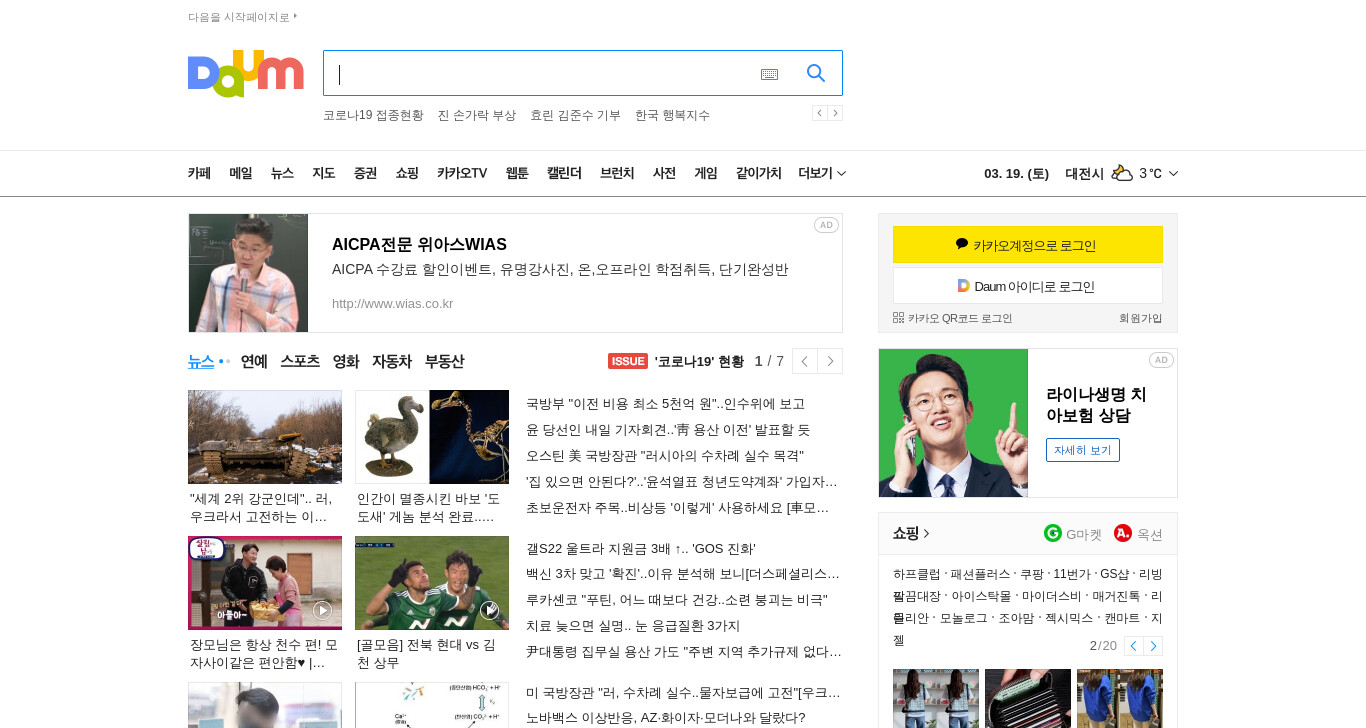Show previous suggested search terms
The height and width of the screenshot is (728, 1366).
[819, 113]
